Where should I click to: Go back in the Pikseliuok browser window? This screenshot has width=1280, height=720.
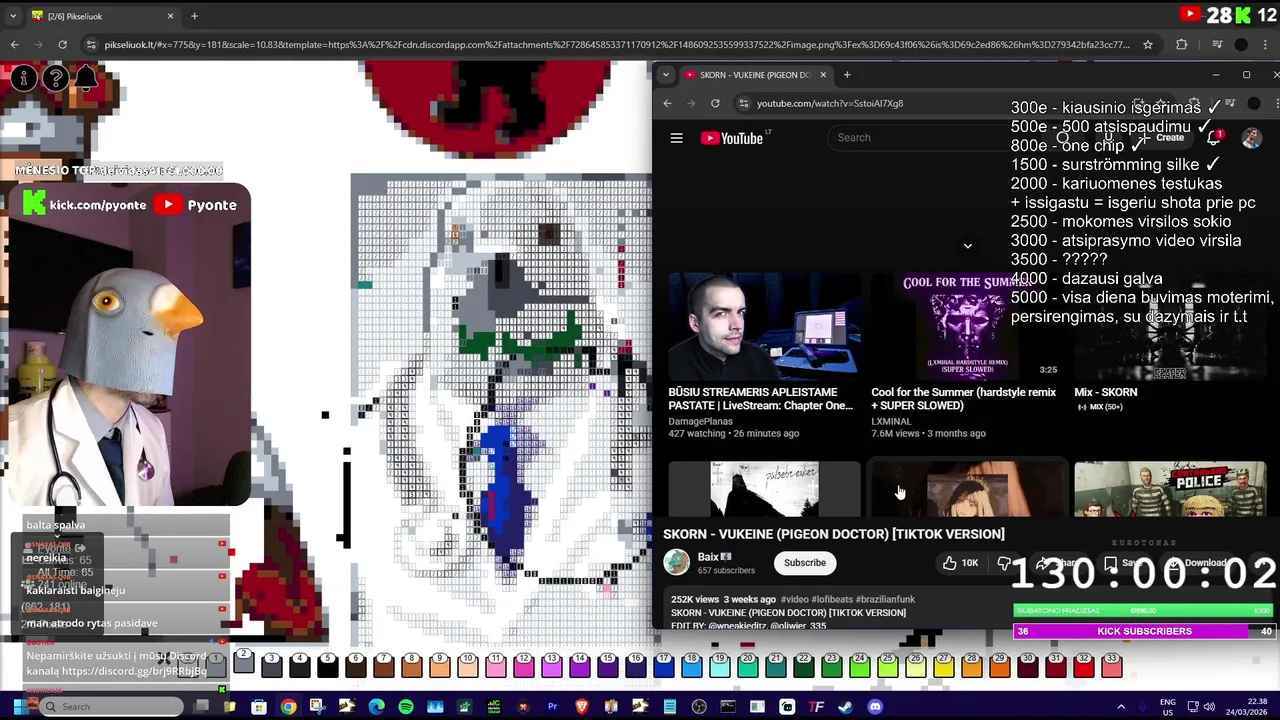tap(14, 44)
